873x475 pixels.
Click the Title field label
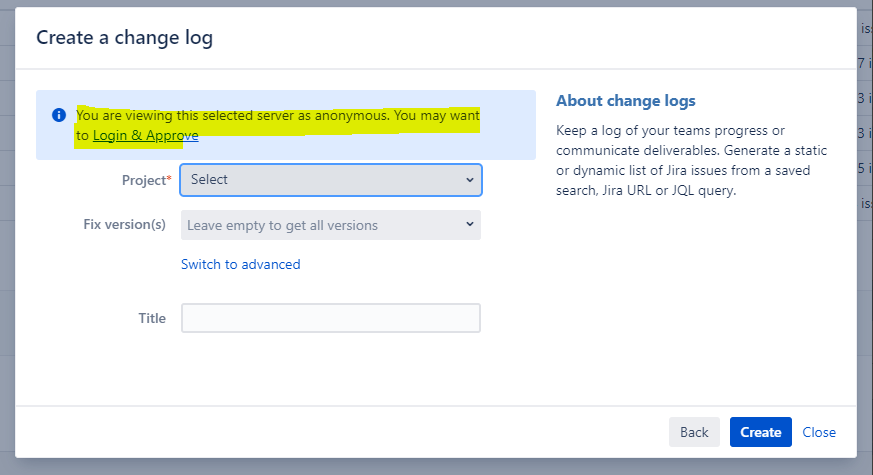(x=152, y=318)
